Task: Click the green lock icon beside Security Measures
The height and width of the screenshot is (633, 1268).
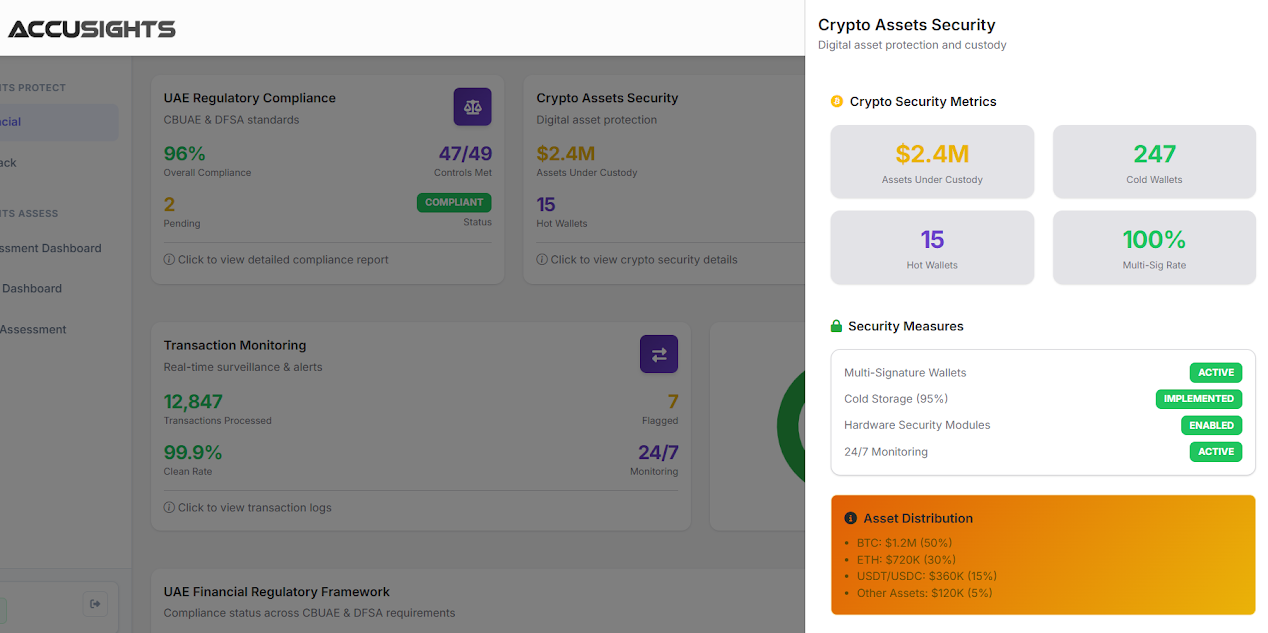Action: click(836, 326)
